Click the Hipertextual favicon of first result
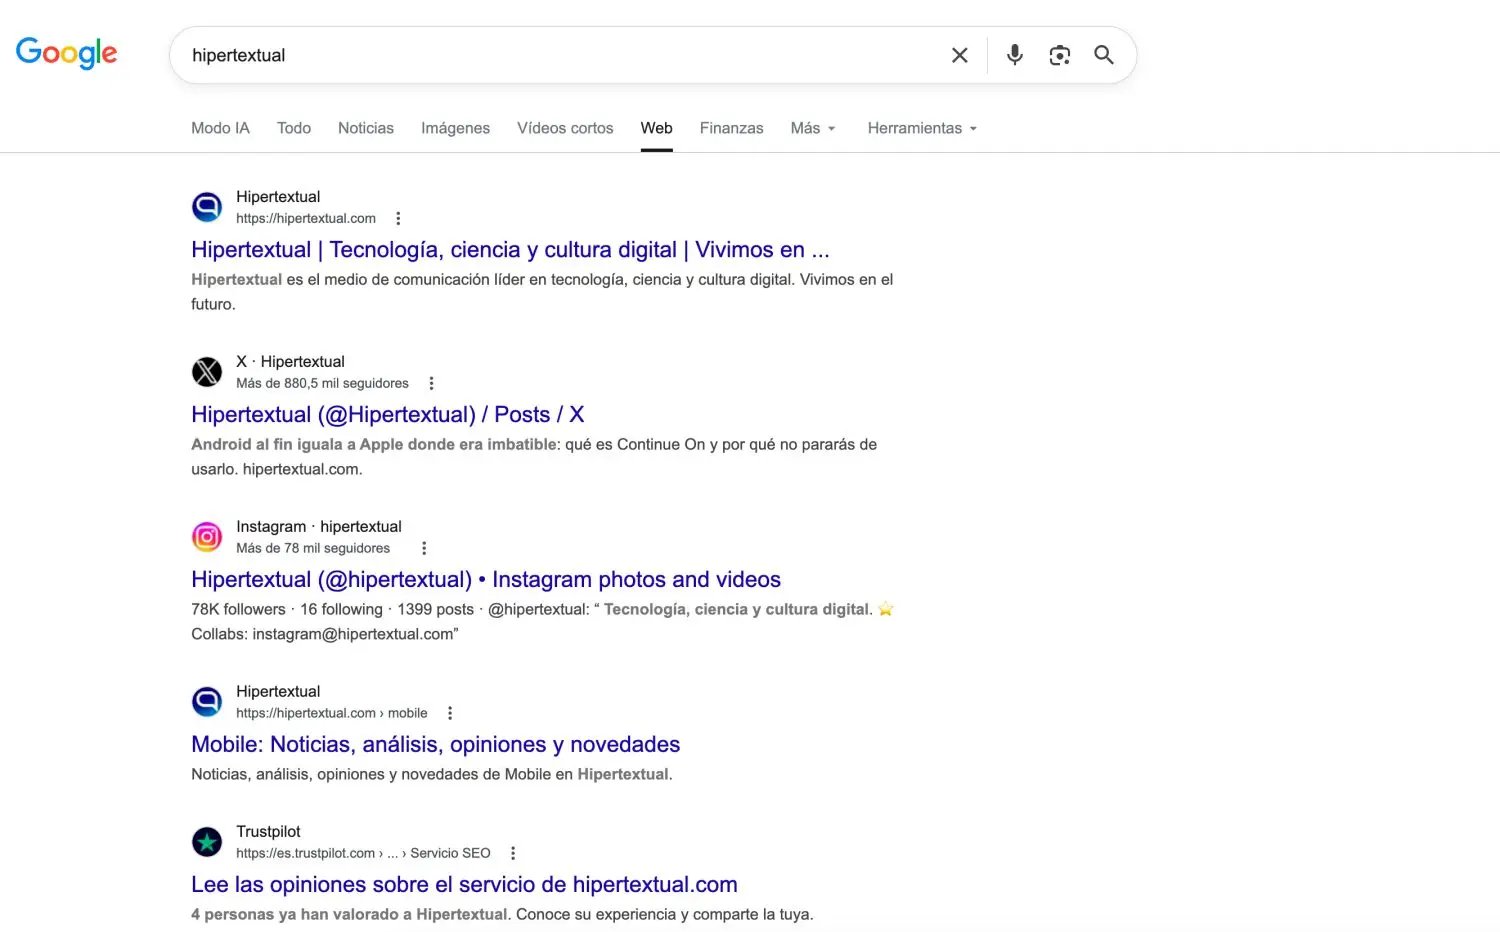This screenshot has width=1500, height=932. coord(207,207)
